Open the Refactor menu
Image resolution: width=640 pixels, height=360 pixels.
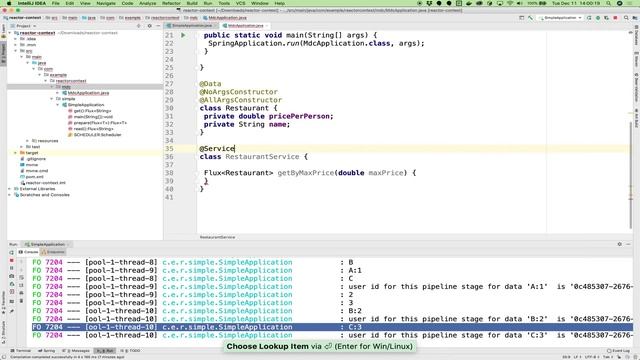click(x=171, y=3)
